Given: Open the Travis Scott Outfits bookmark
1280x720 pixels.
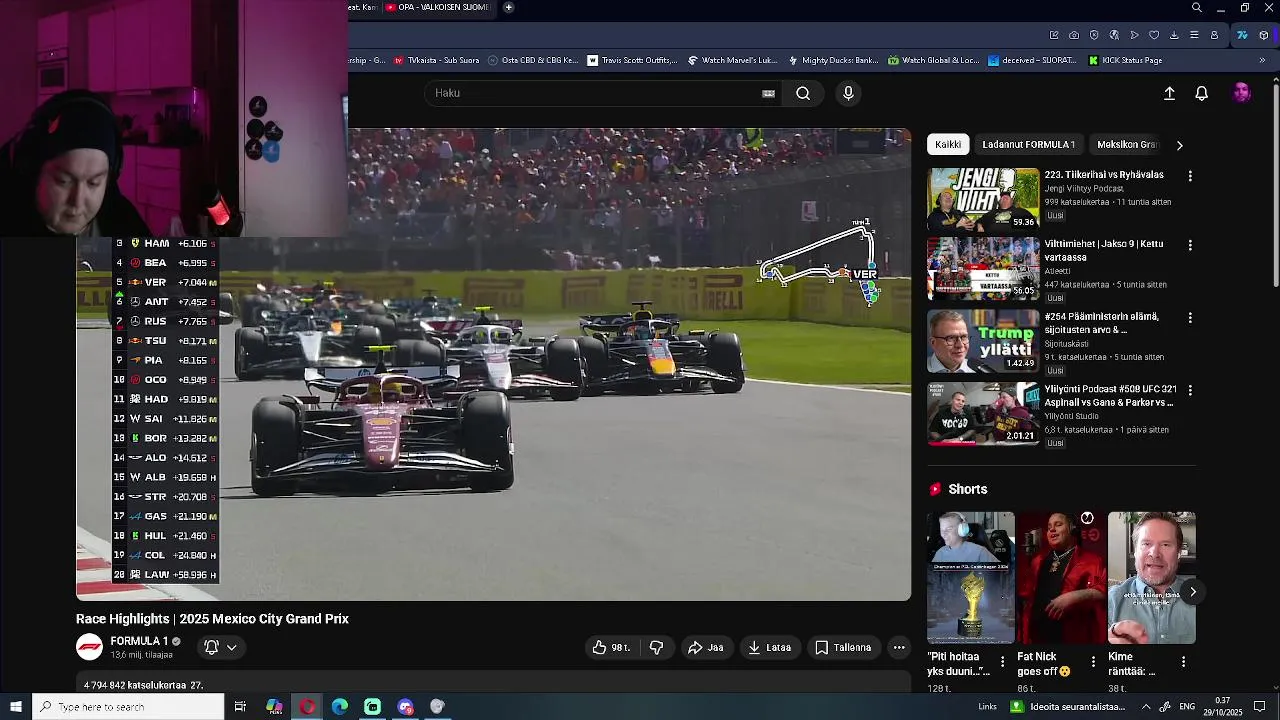Looking at the screenshot, I should click(x=632, y=60).
